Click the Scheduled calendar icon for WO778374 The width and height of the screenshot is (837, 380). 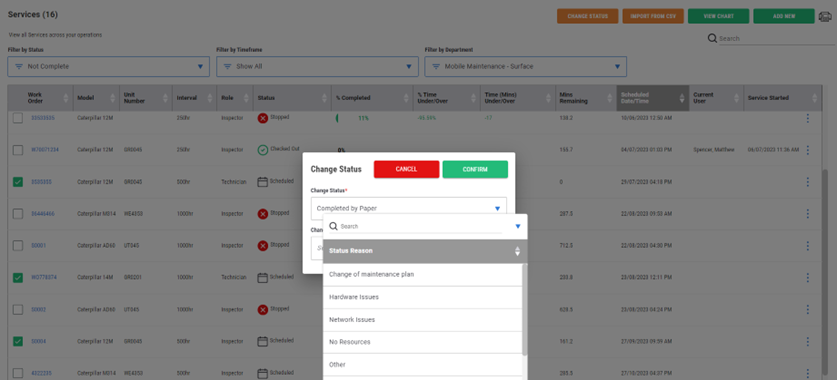tap(263, 278)
